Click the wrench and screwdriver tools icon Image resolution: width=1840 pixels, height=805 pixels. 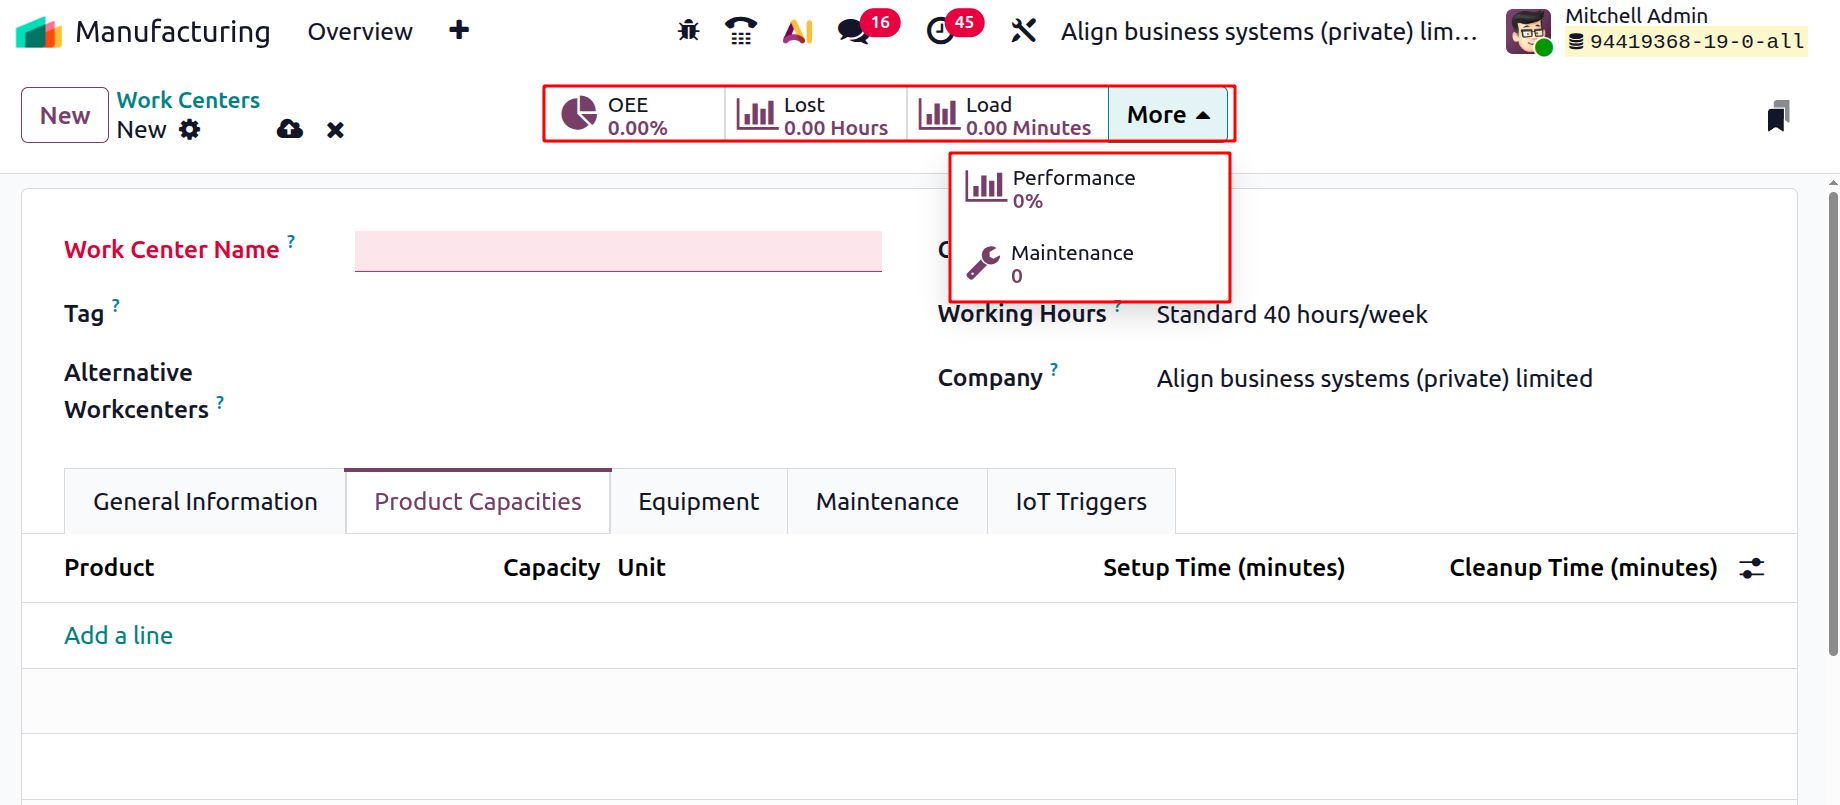coord(1023,31)
